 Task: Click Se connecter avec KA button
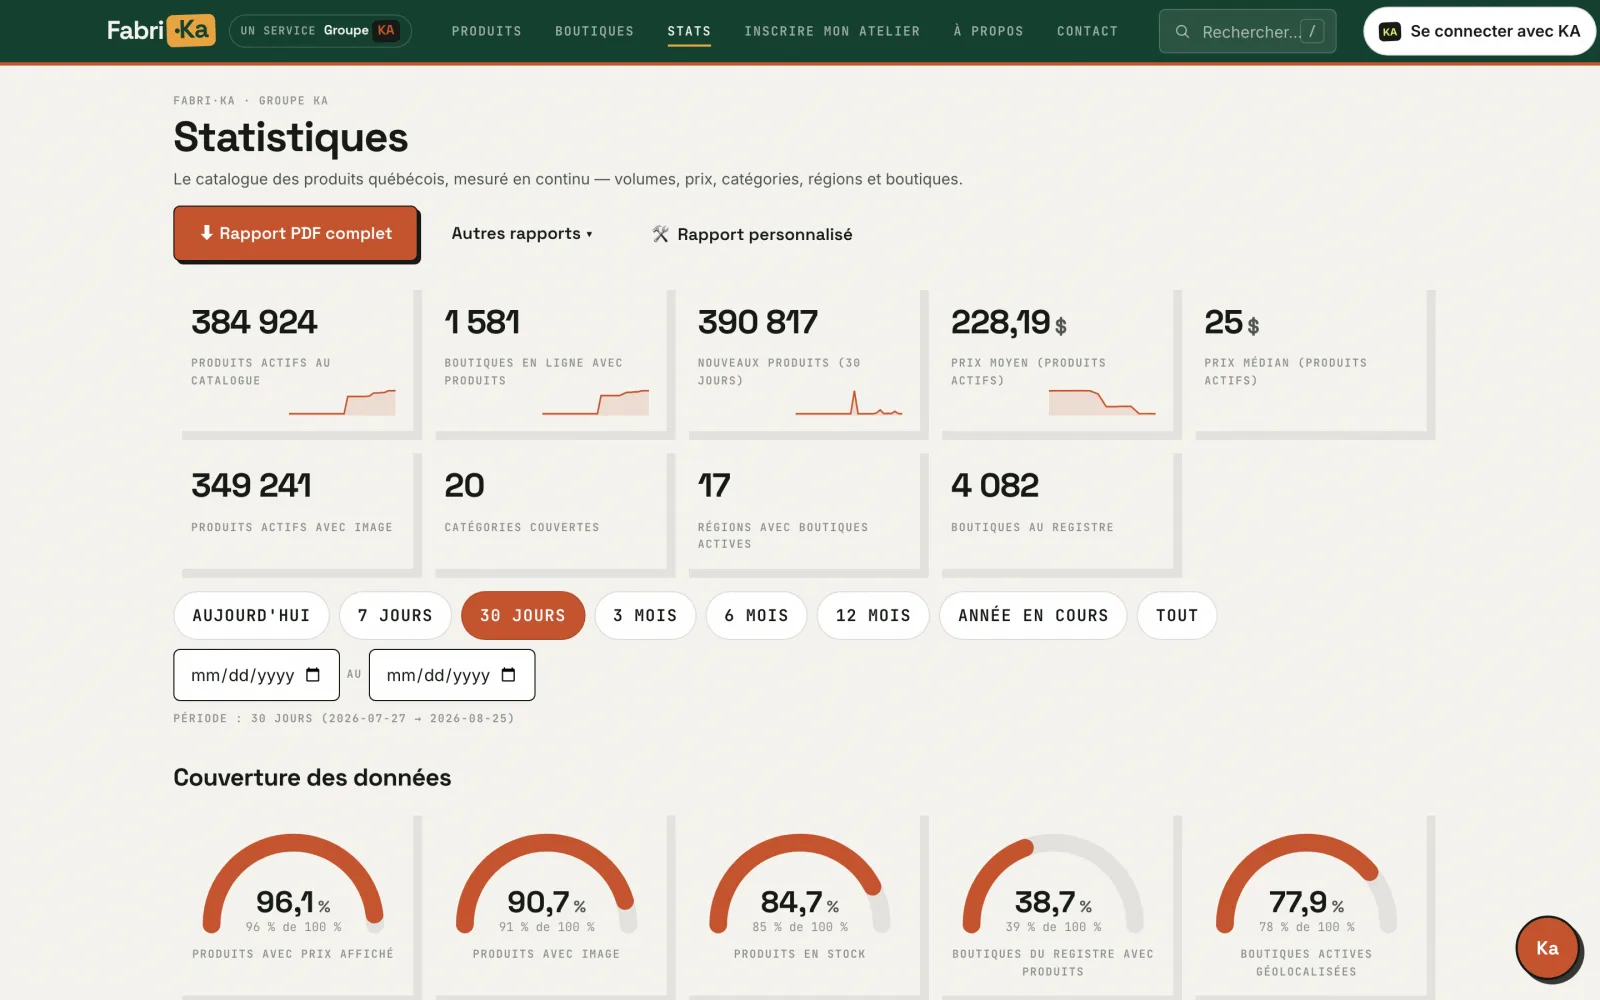coord(1479,31)
